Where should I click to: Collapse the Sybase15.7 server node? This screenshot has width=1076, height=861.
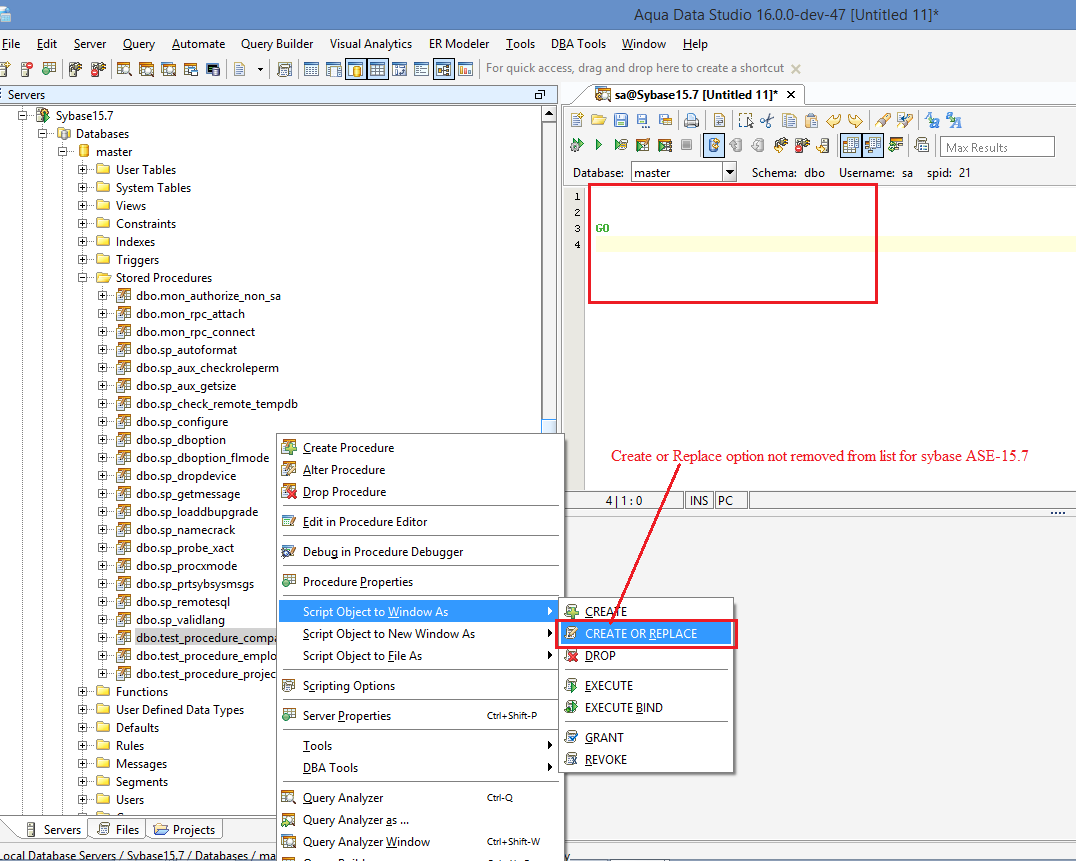click(23, 115)
